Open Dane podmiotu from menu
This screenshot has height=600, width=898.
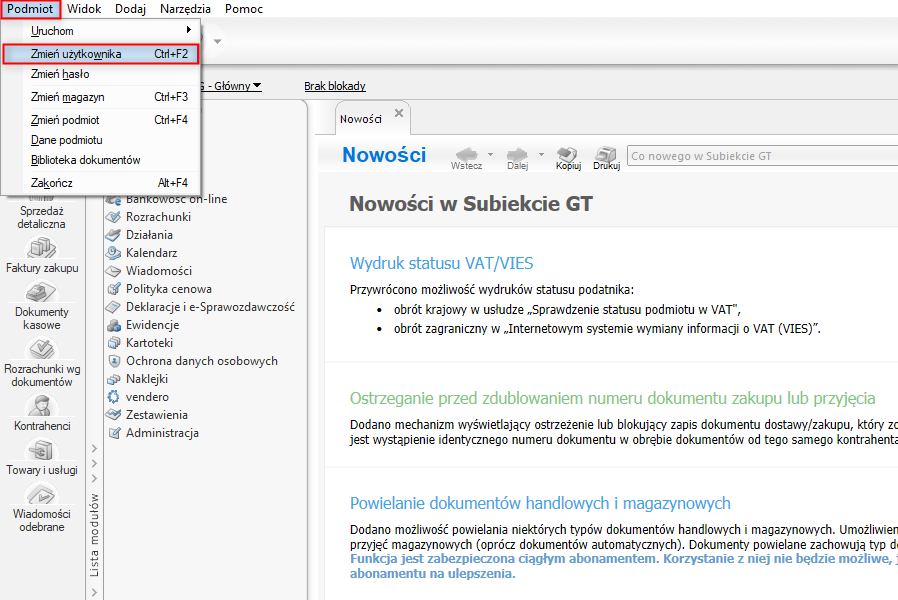click(101, 140)
